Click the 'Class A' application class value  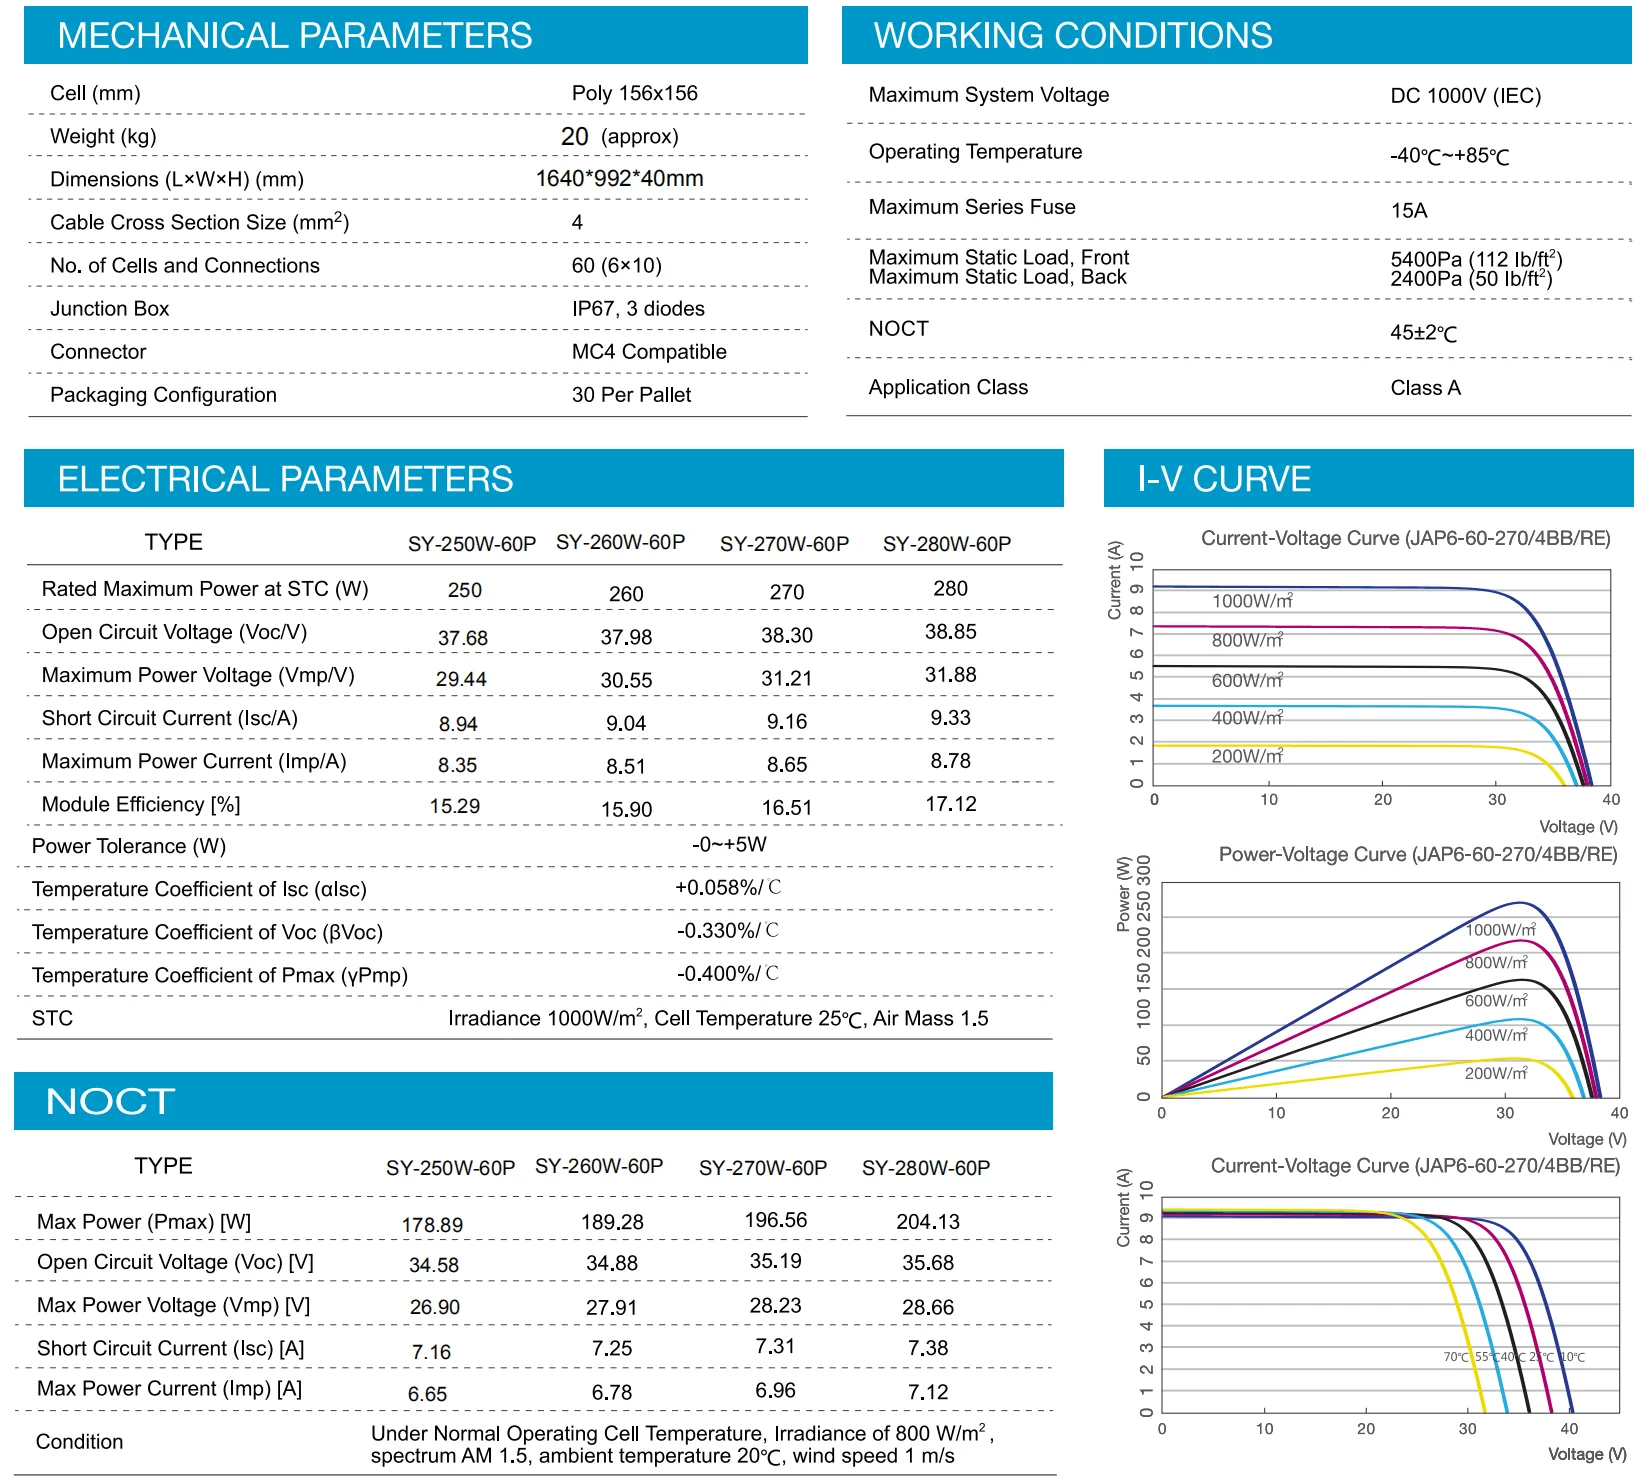1426,388
